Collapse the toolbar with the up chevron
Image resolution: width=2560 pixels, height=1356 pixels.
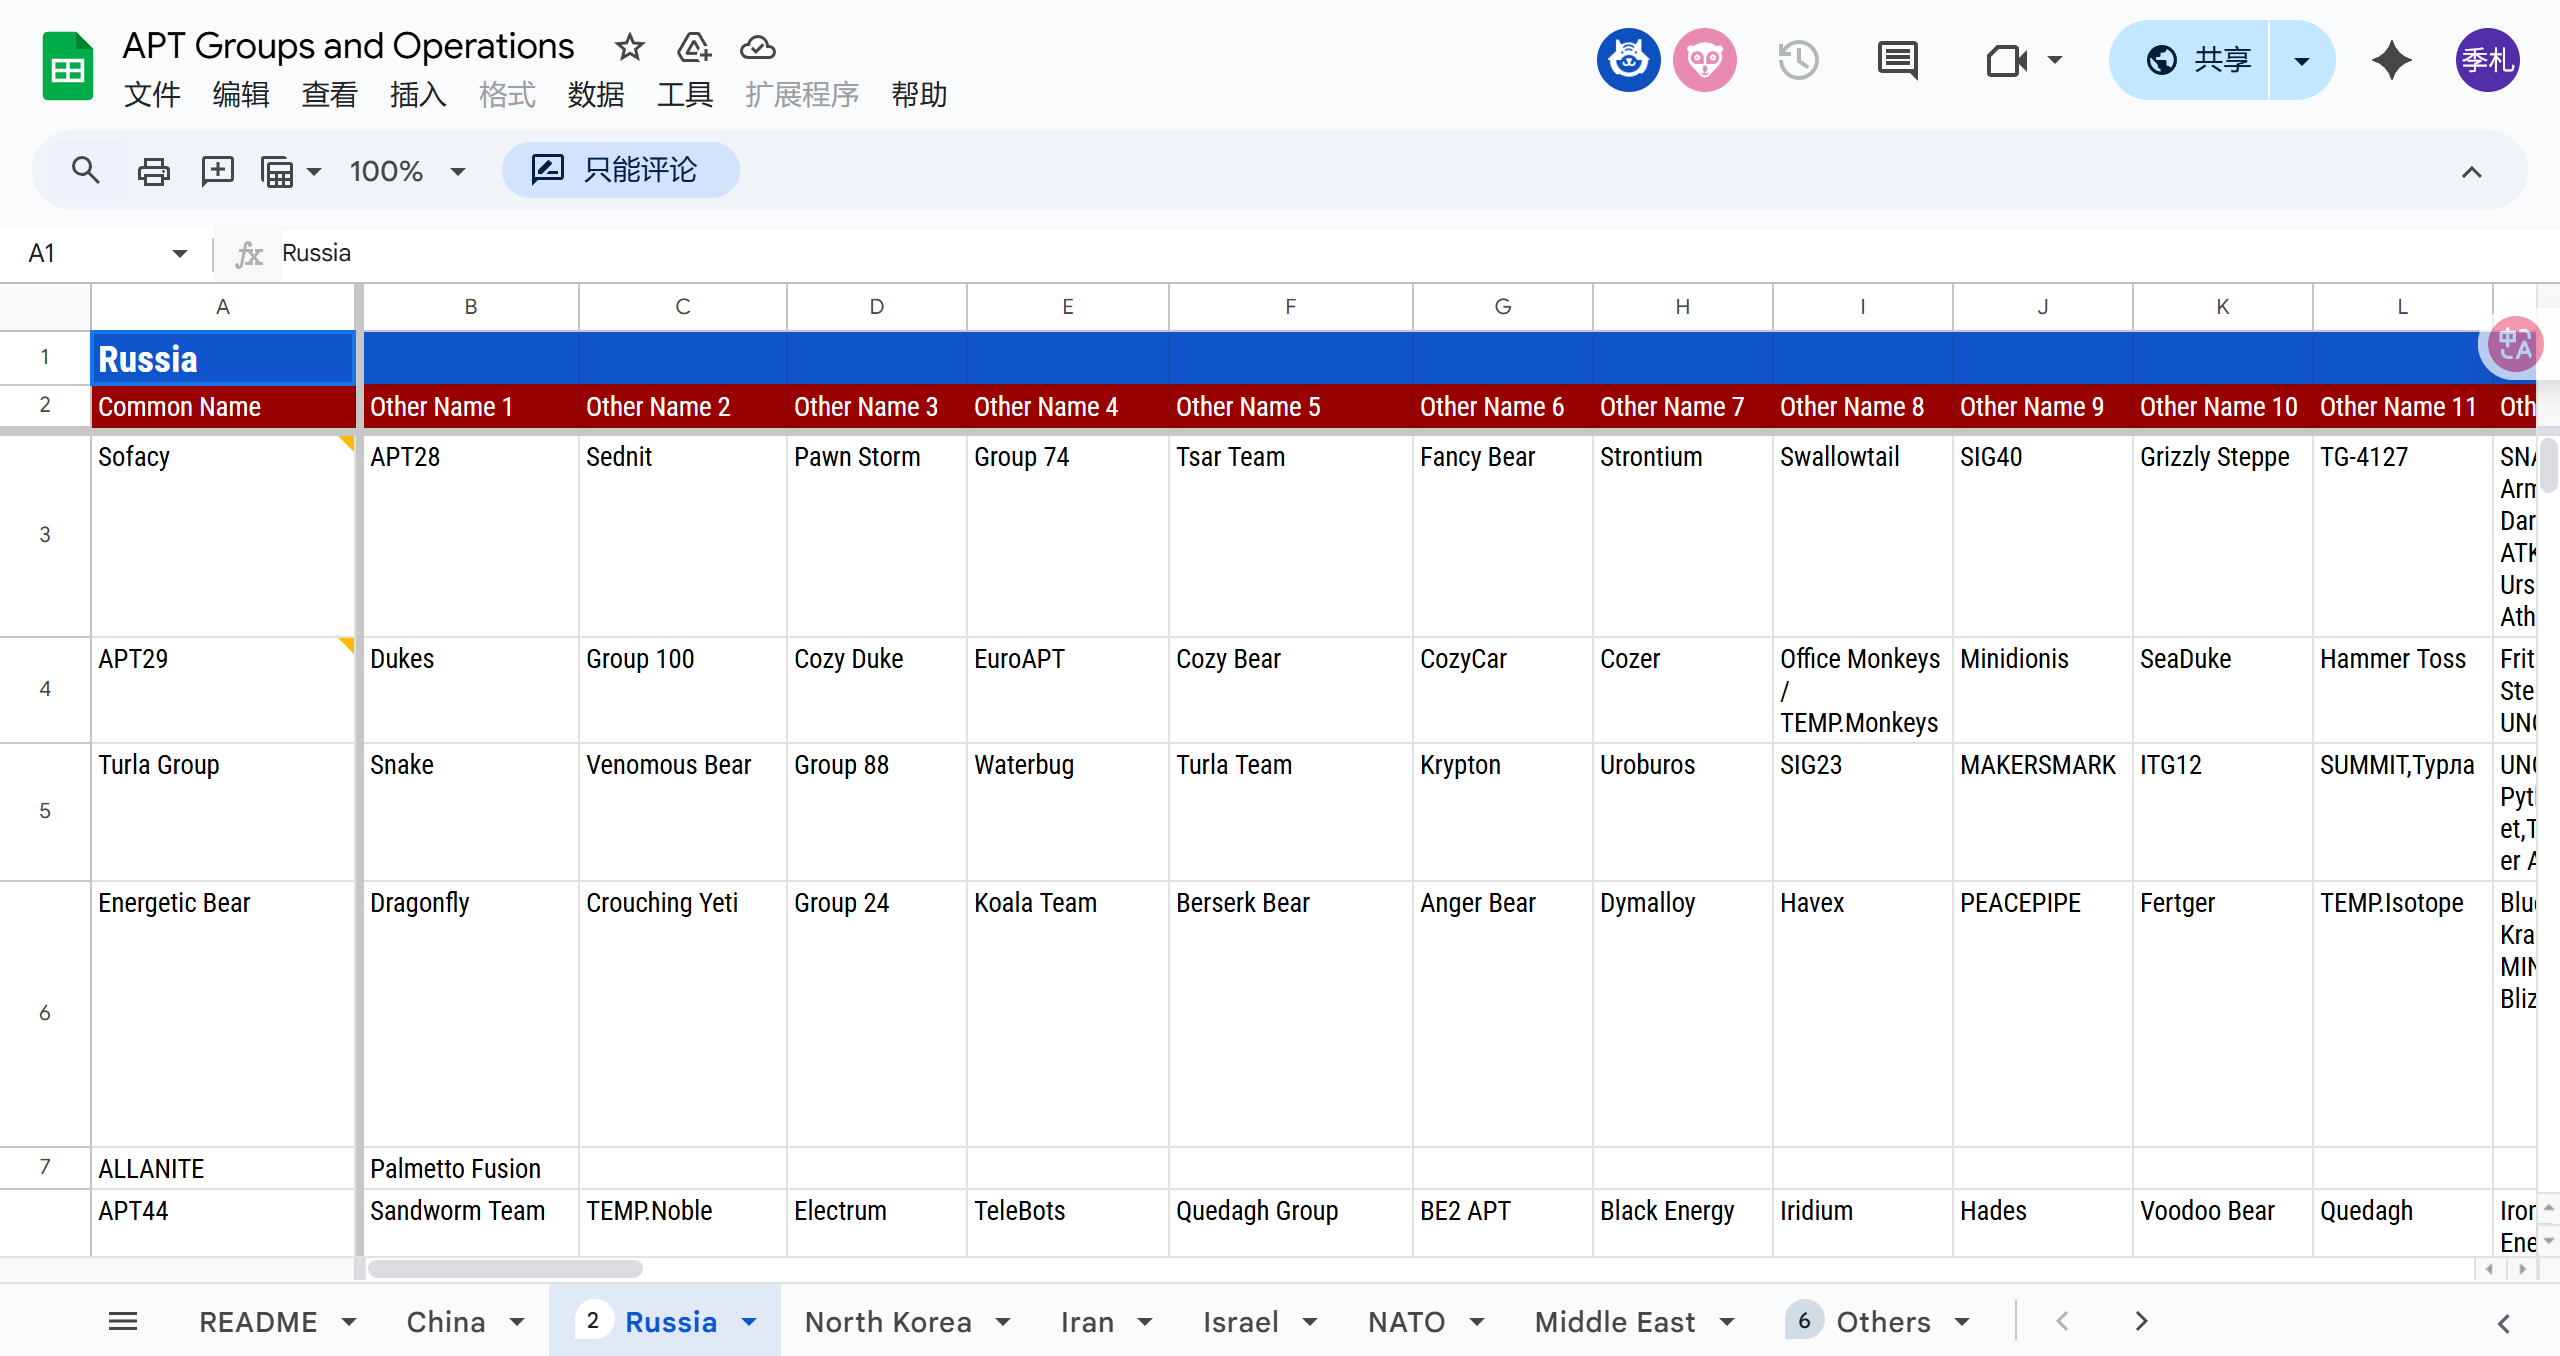pos(2471,171)
